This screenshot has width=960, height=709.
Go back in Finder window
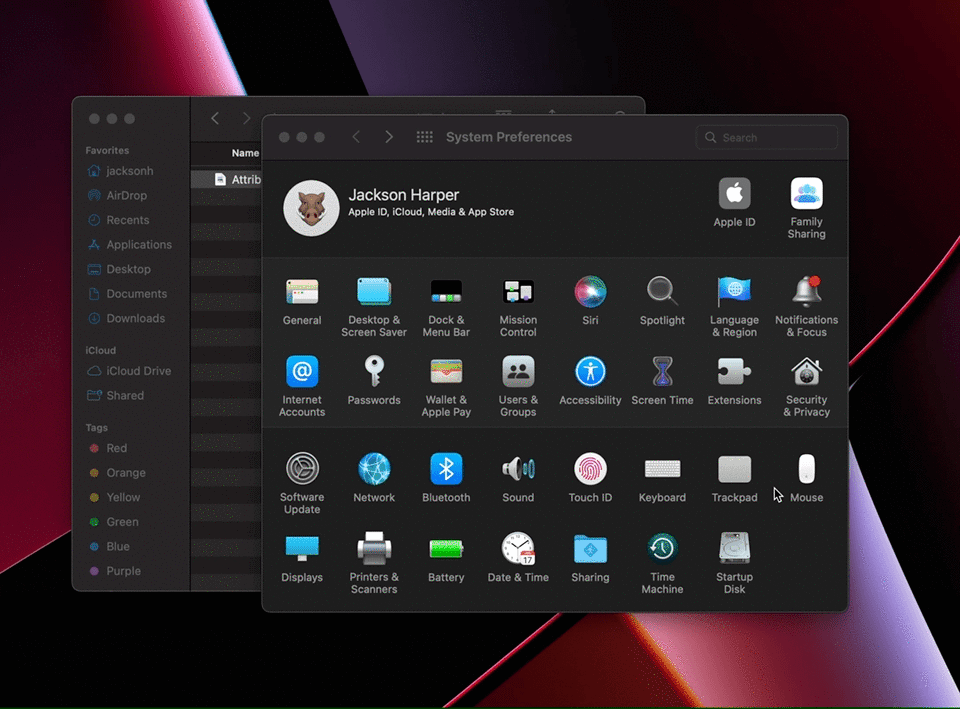click(215, 118)
